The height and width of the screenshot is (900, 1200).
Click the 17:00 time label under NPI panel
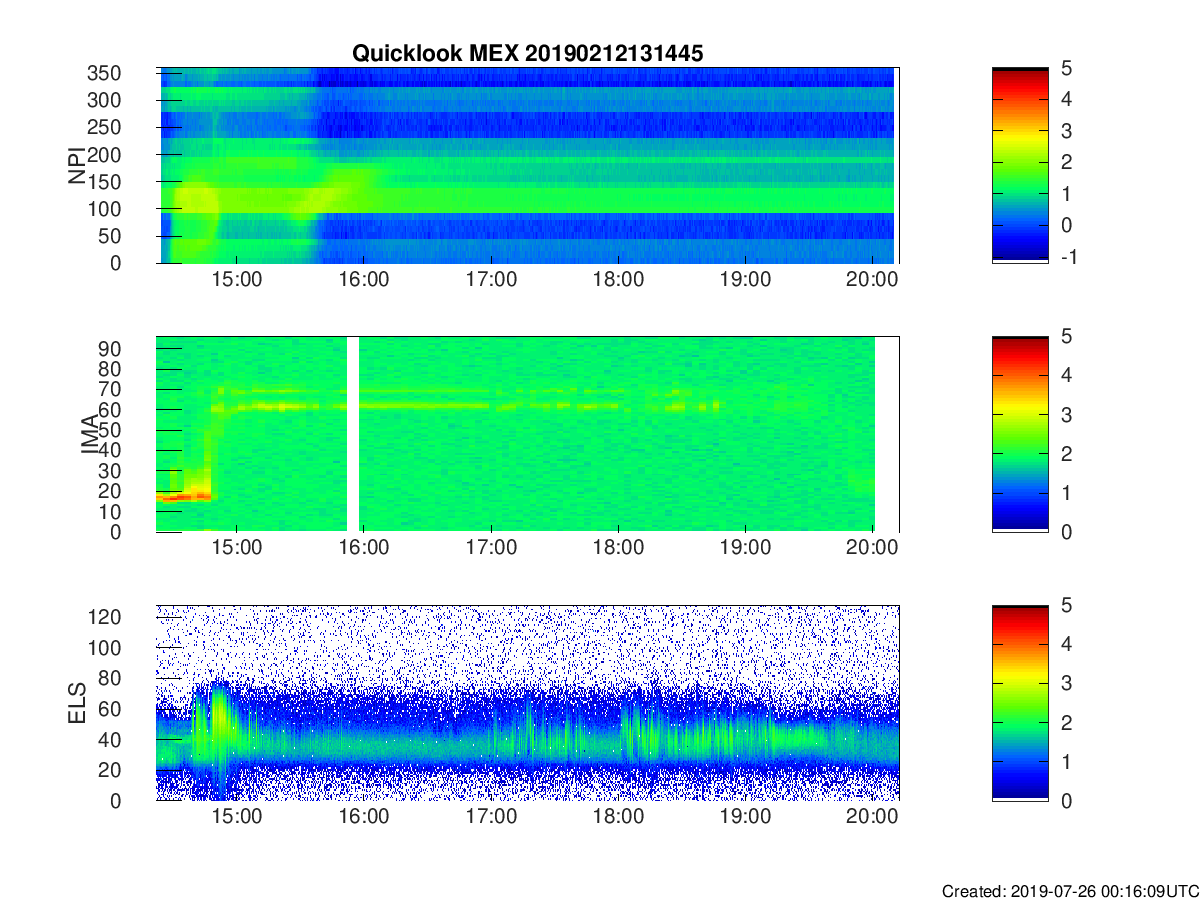pos(491,280)
